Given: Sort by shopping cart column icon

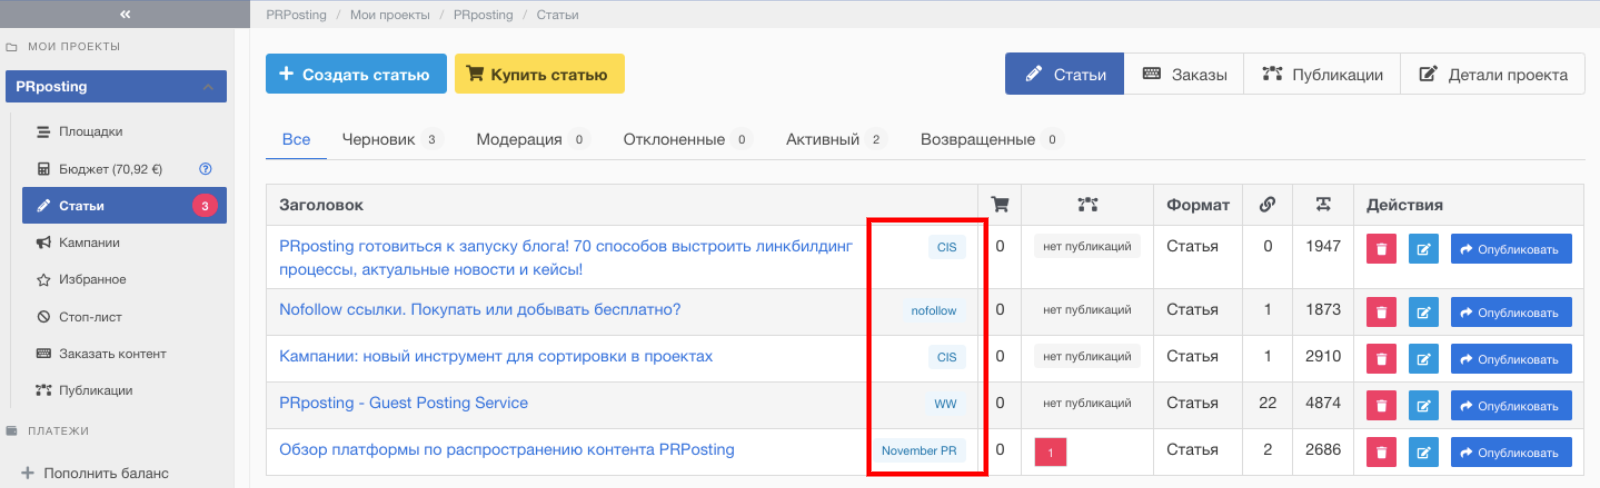Looking at the screenshot, I should coord(999,204).
